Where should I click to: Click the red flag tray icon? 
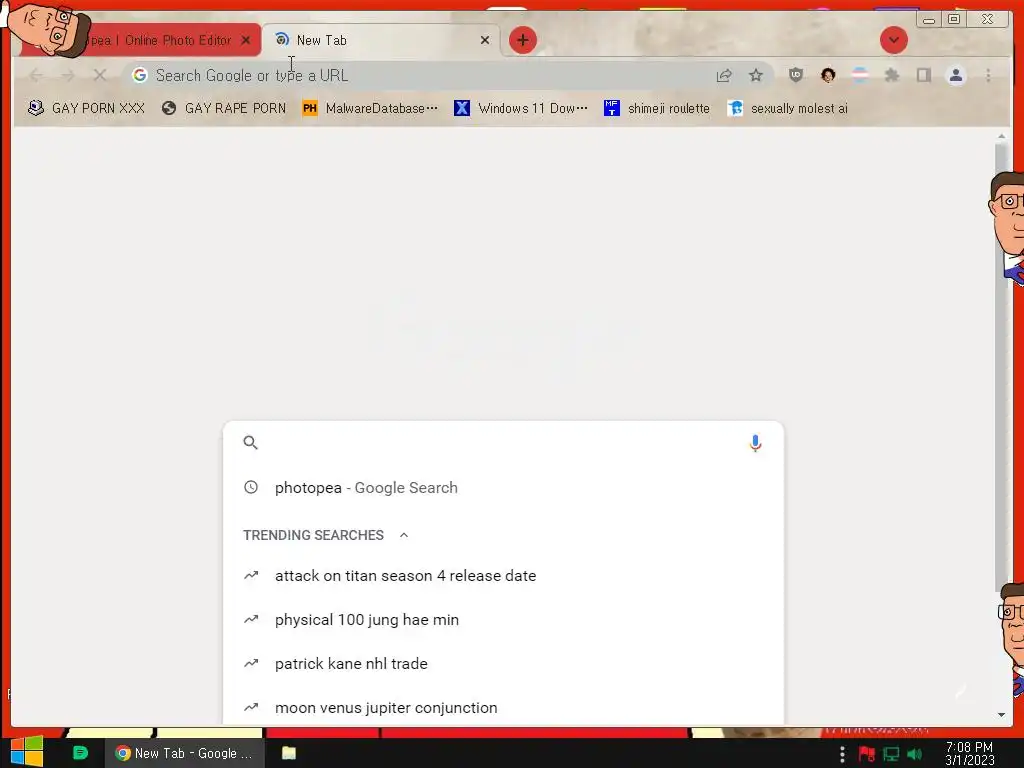pyautogui.click(x=867, y=754)
